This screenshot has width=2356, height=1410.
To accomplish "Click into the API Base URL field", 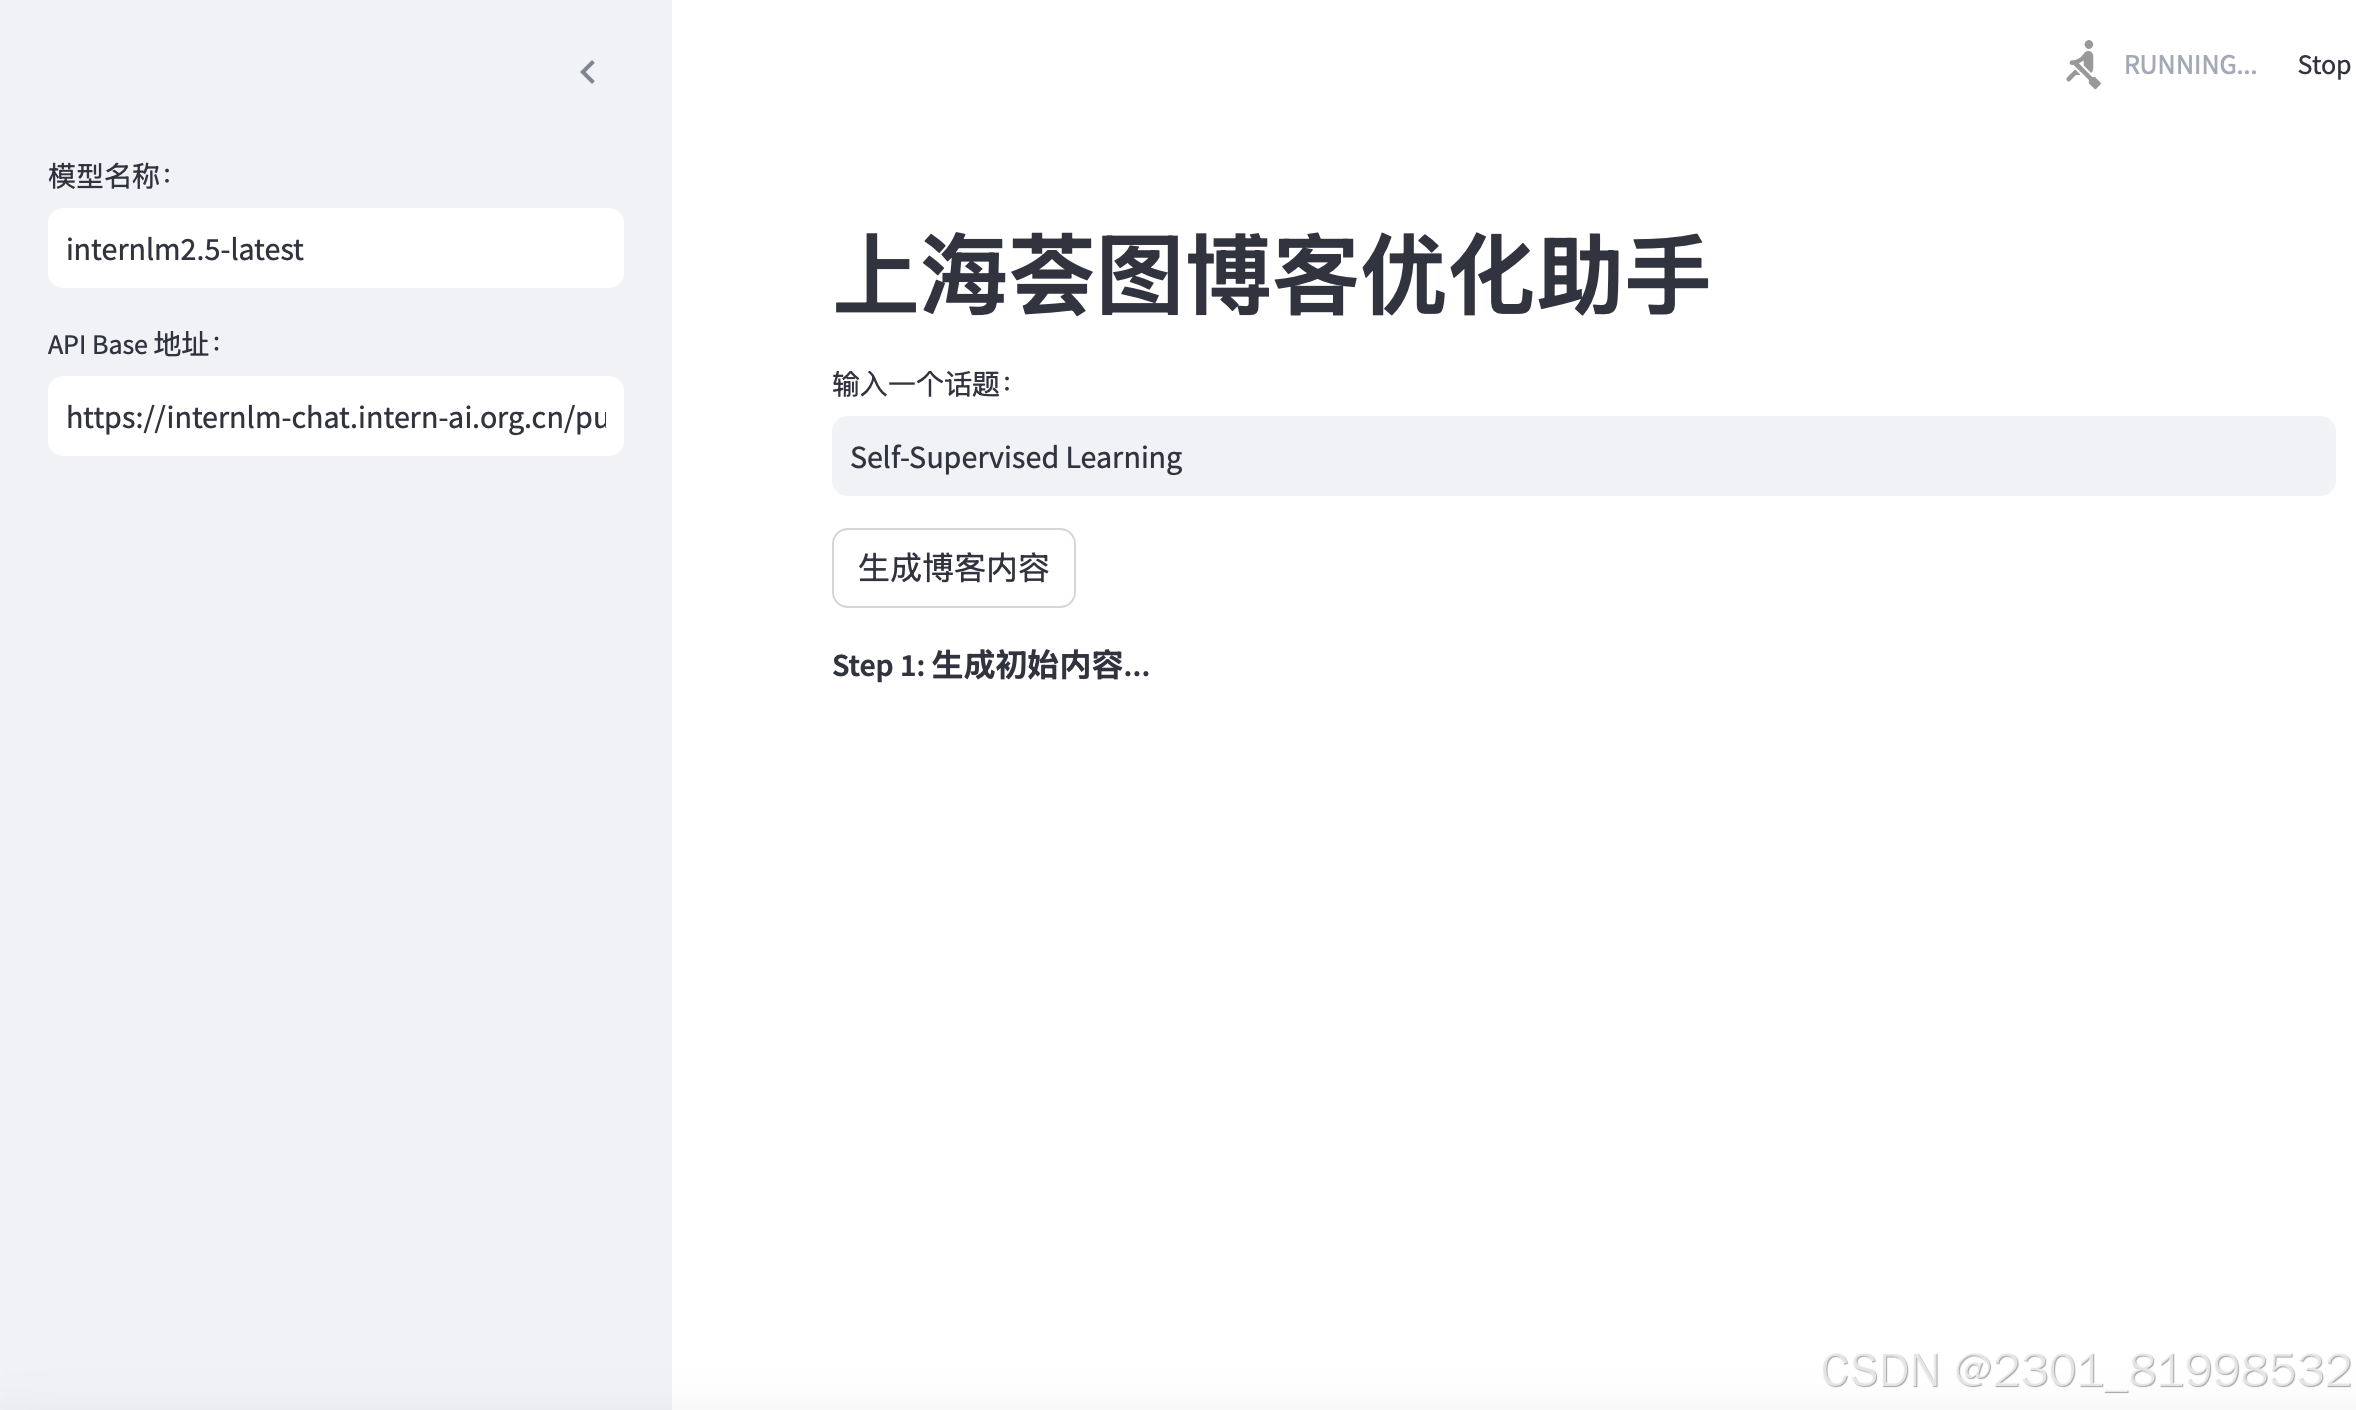I will pyautogui.click(x=335, y=416).
